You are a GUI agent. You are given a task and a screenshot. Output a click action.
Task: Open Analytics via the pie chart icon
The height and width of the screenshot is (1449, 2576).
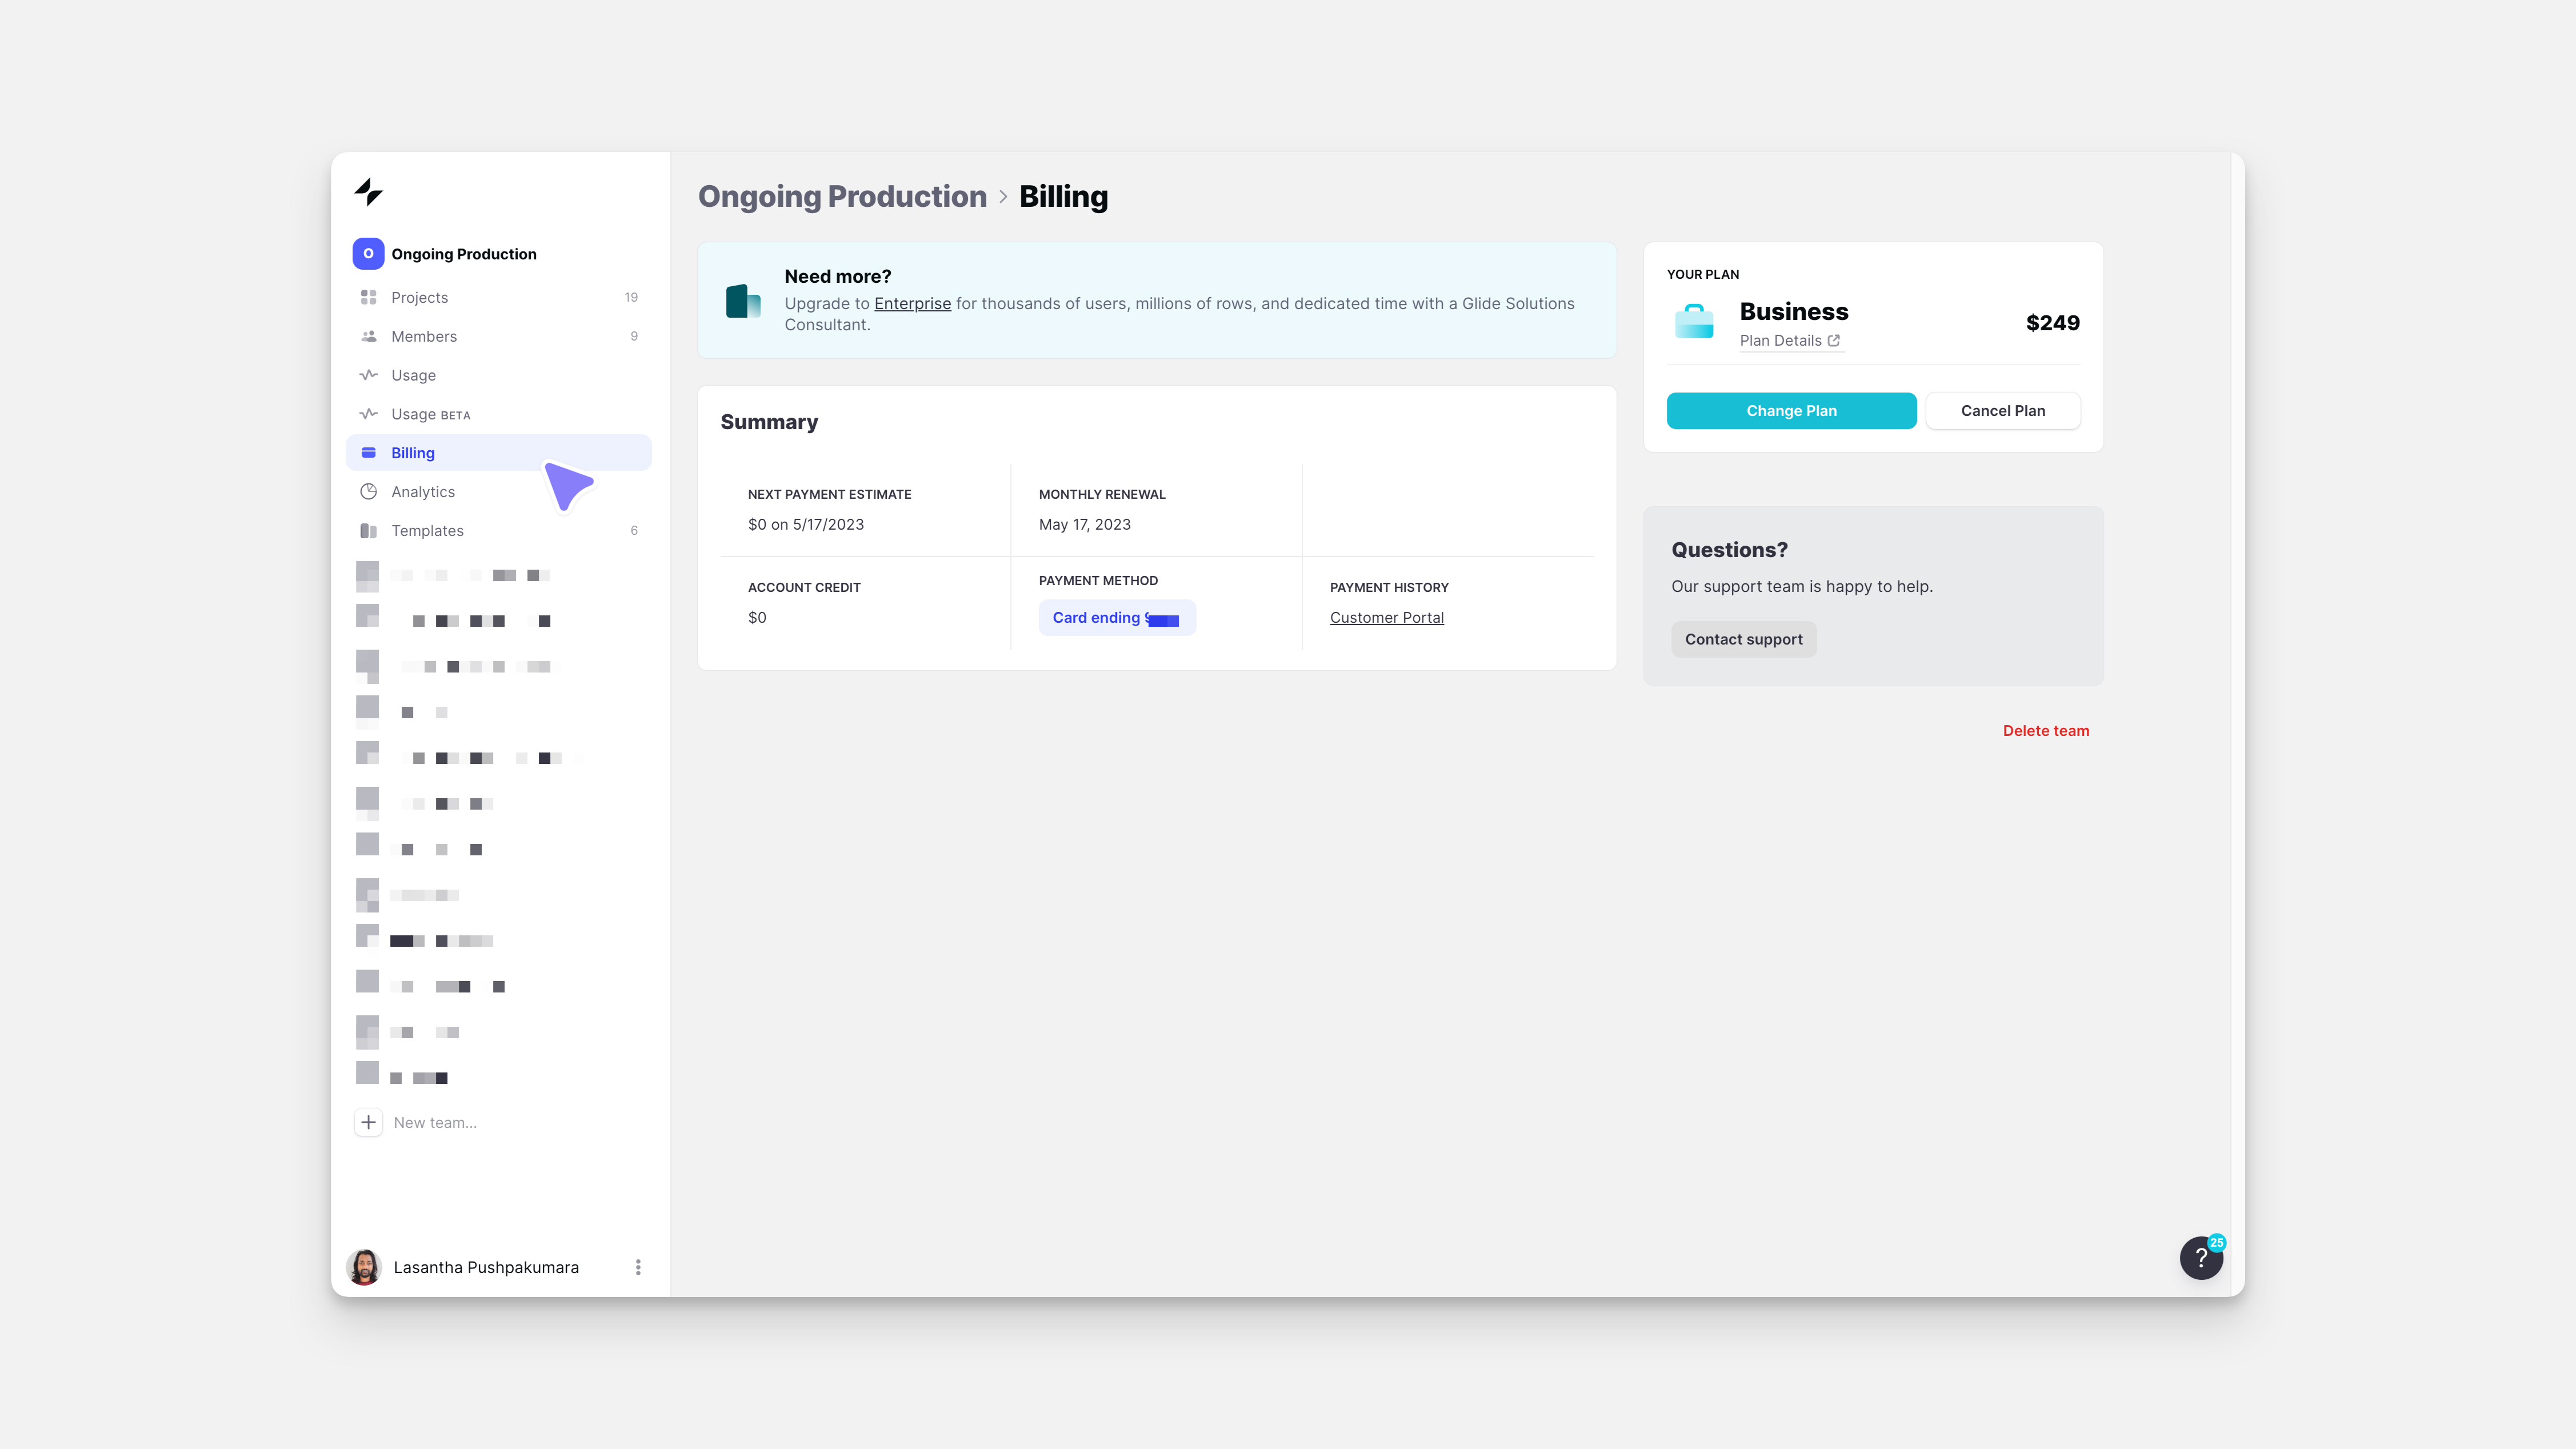pos(368,491)
